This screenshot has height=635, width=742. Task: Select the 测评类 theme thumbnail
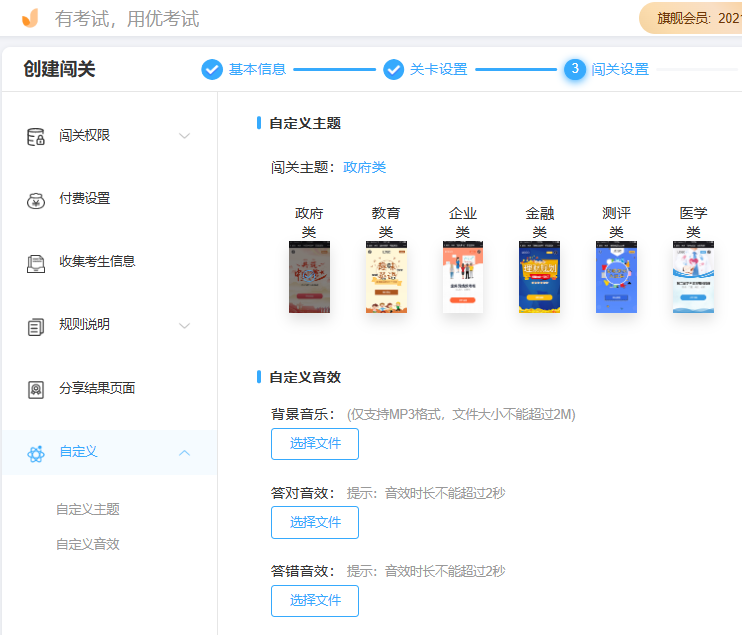click(616, 277)
